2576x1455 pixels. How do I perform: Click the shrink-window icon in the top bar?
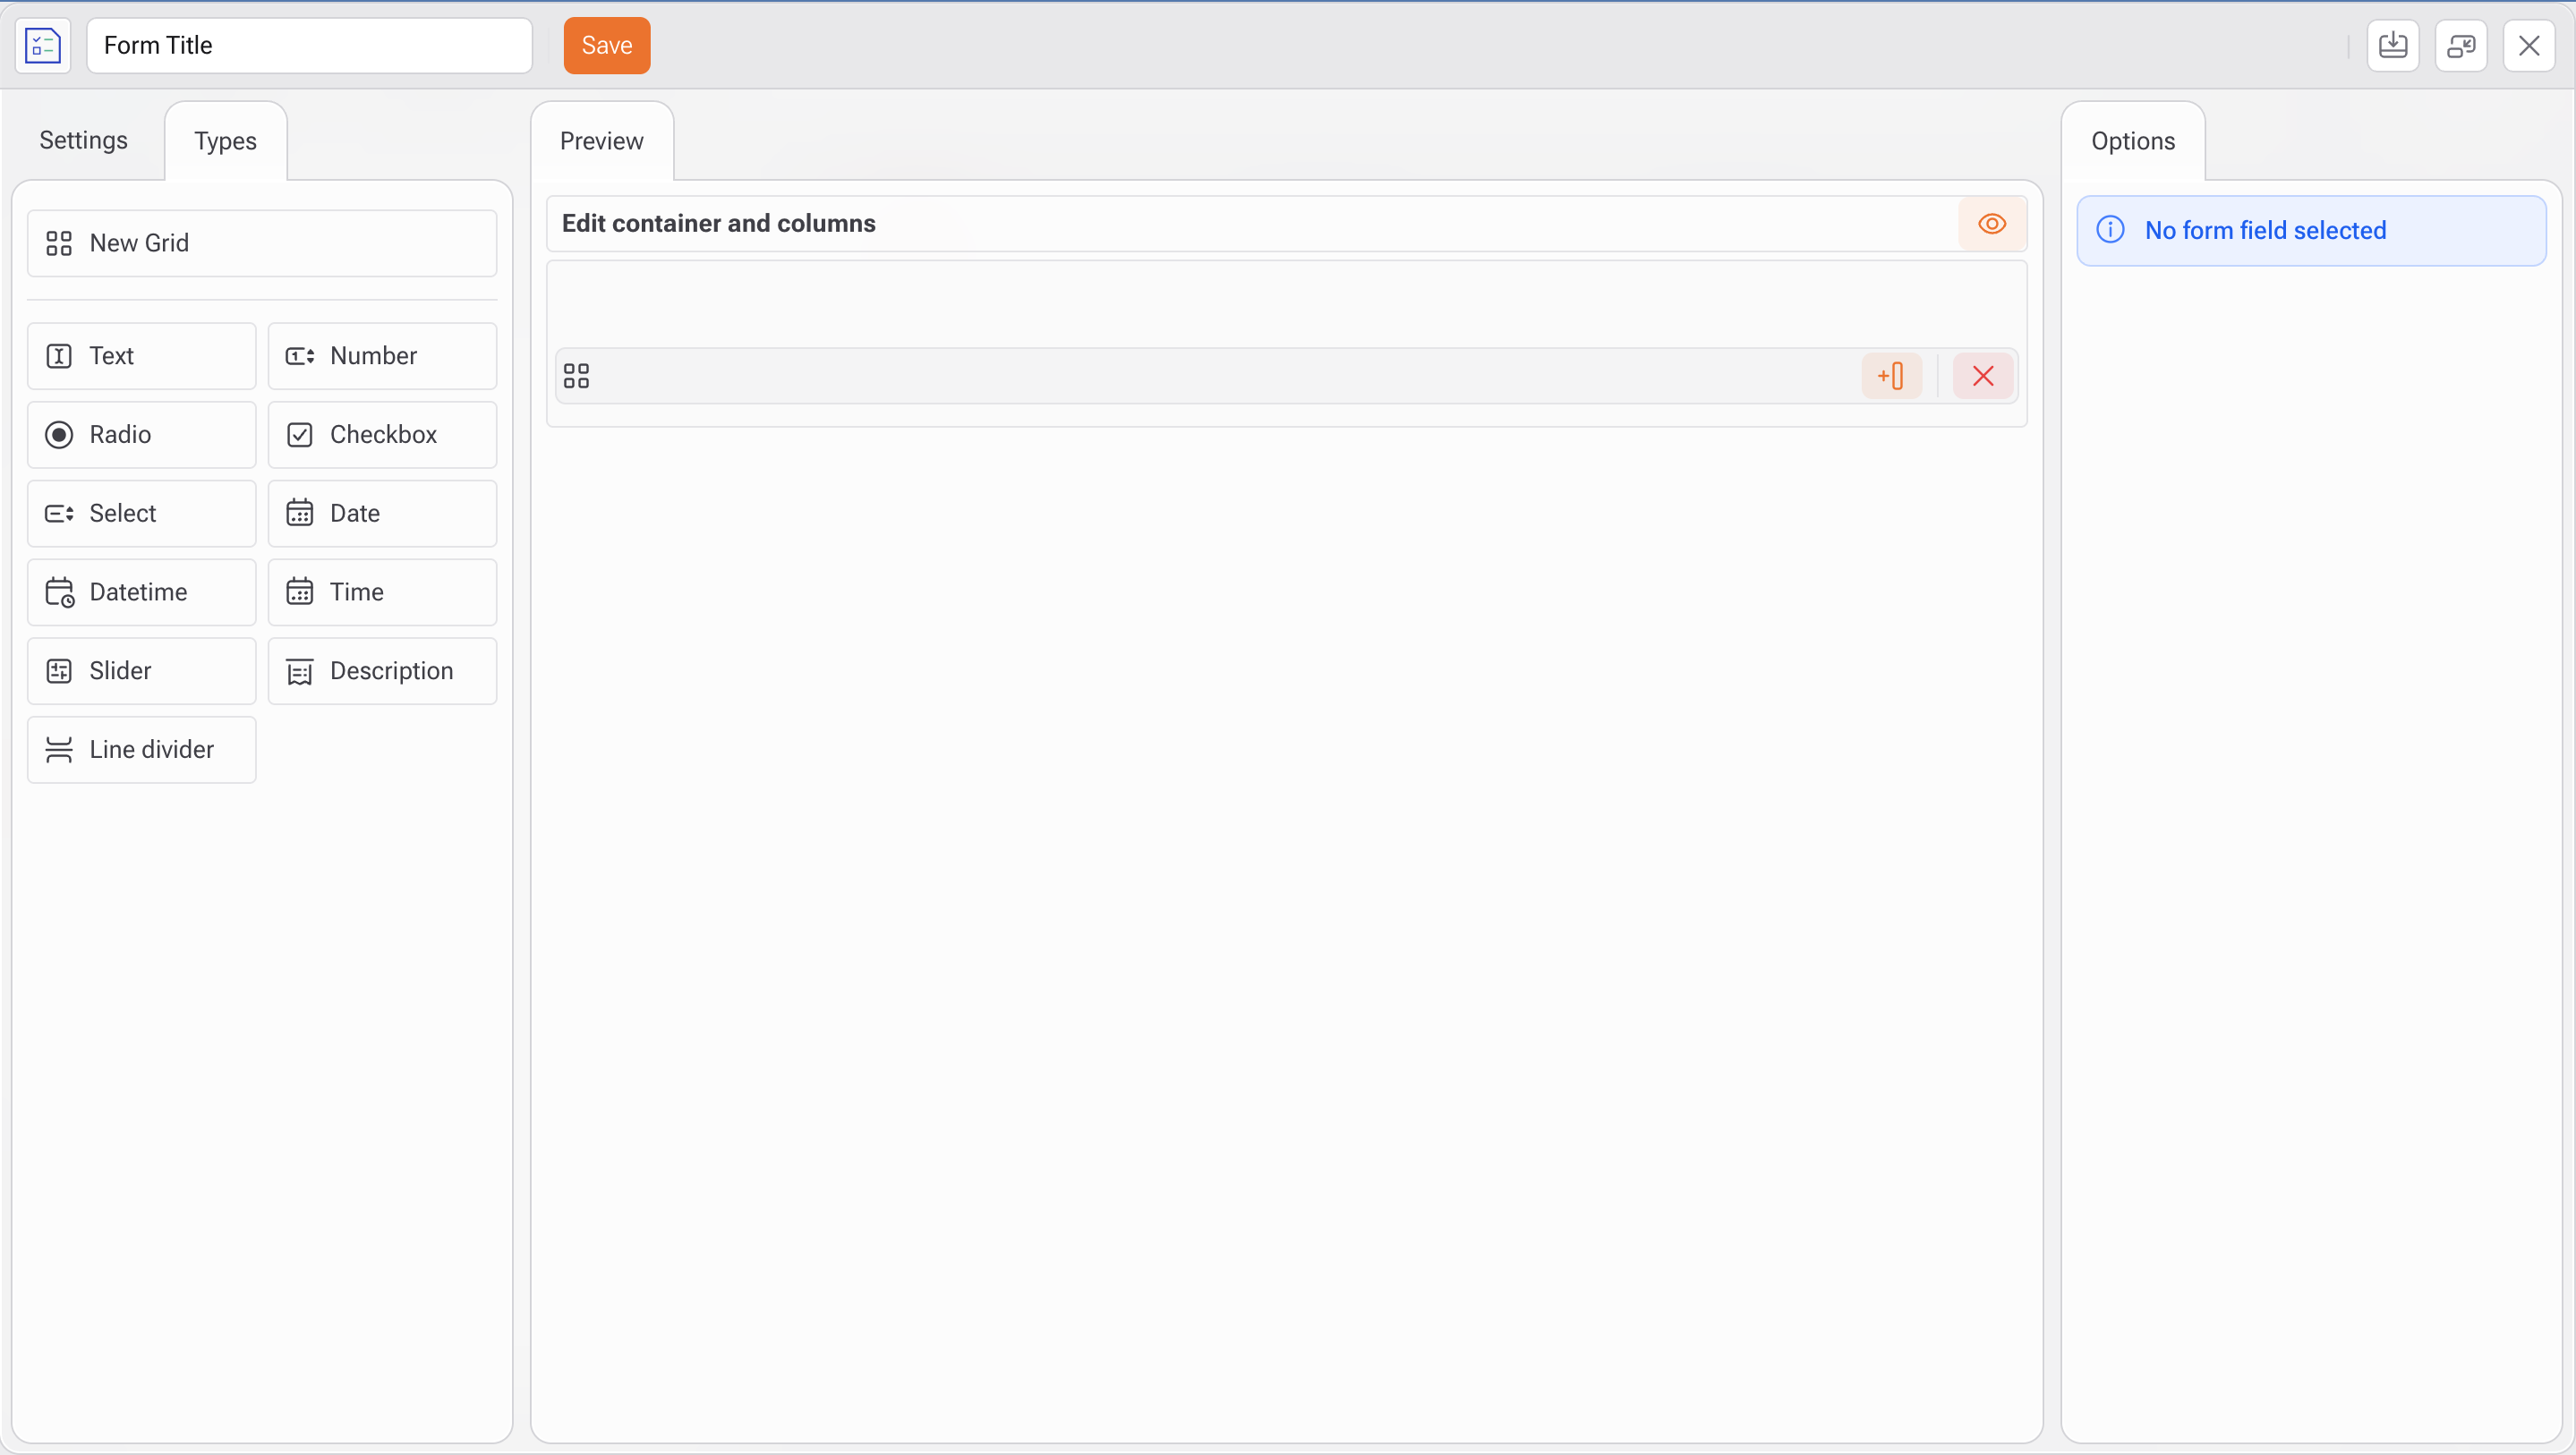(2461, 46)
